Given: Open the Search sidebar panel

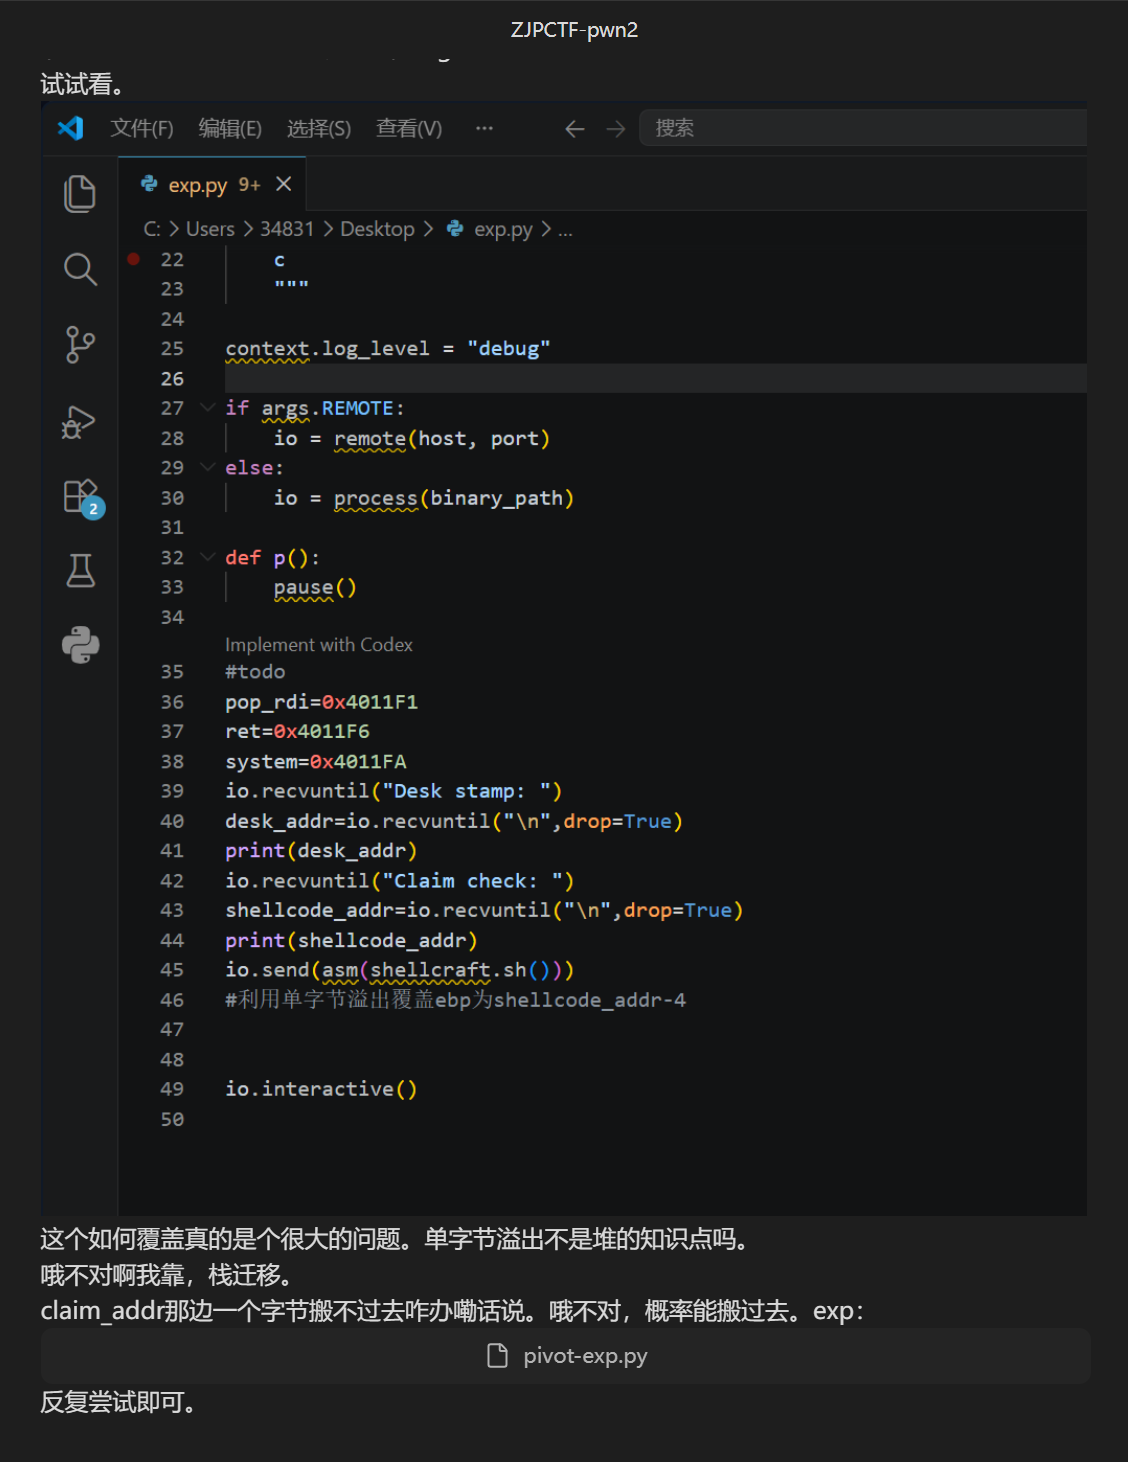Looking at the screenshot, I should coord(80,269).
